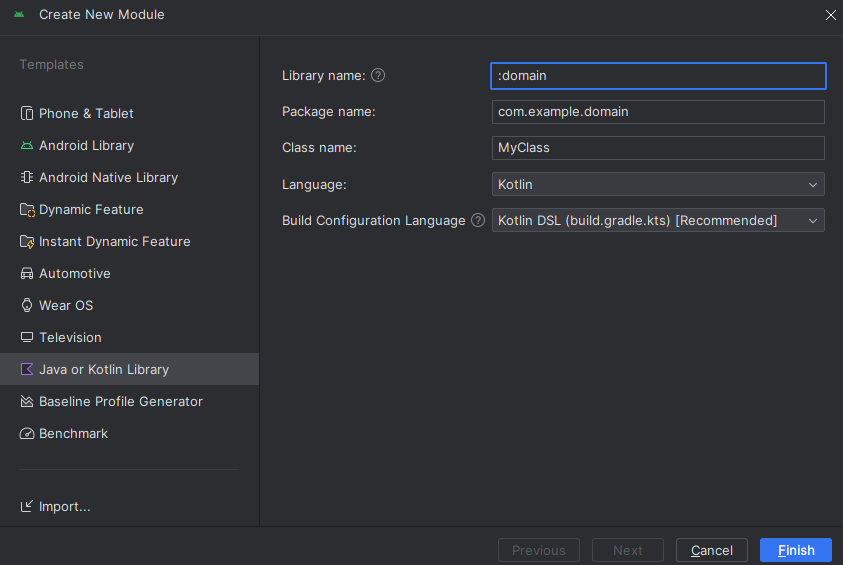This screenshot has width=843, height=565.
Task: Click the disabled Next button
Action: pos(627,550)
